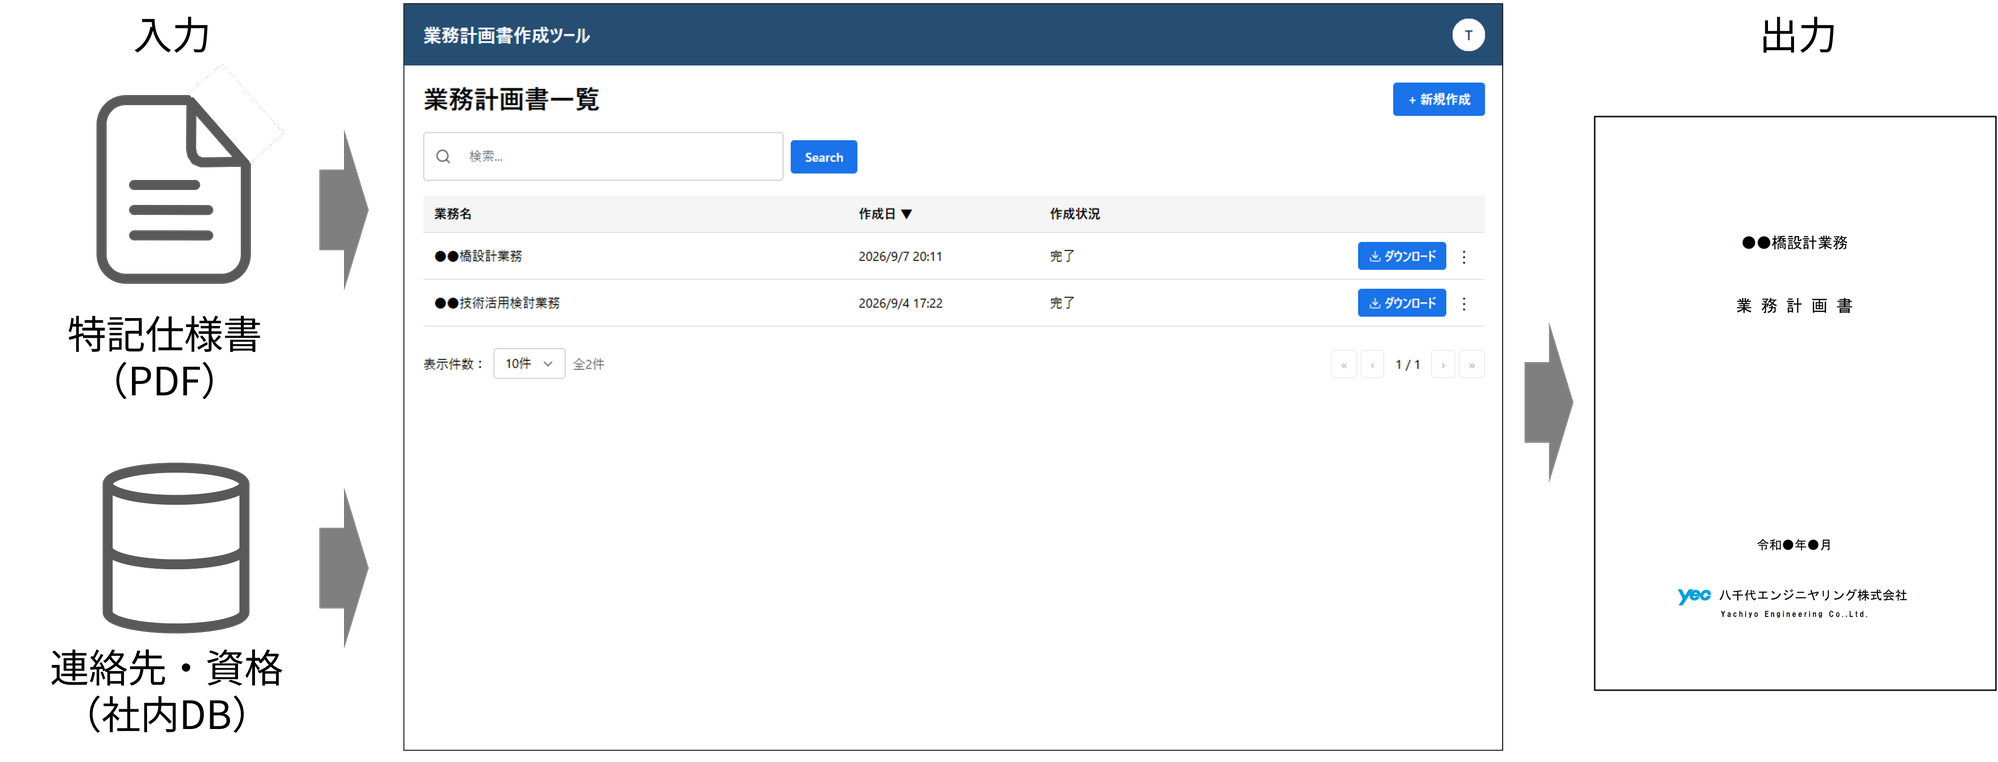
Task: Click the 業務名 column header
Action: tap(452, 214)
